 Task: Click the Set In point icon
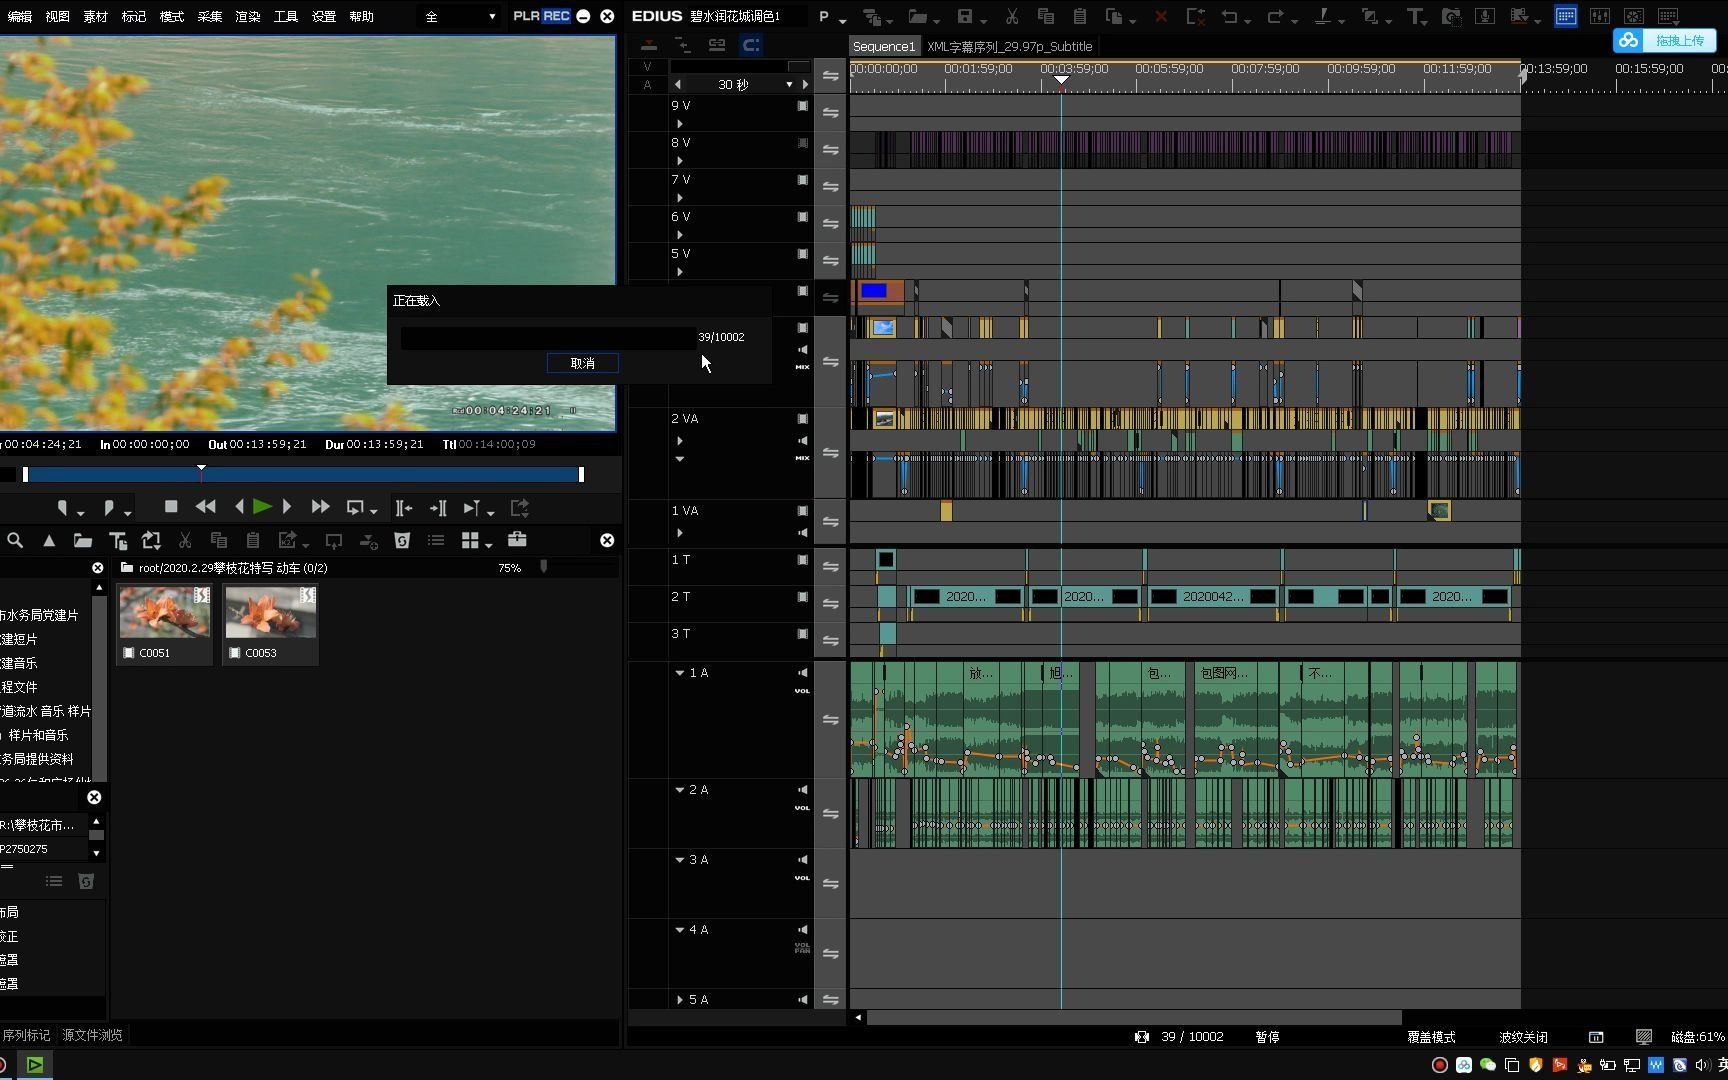63,508
